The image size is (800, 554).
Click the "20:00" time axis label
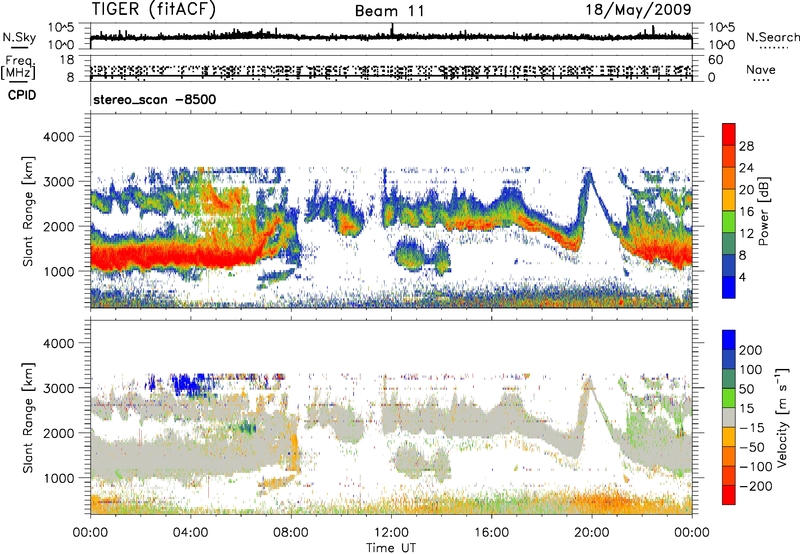coord(592,533)
